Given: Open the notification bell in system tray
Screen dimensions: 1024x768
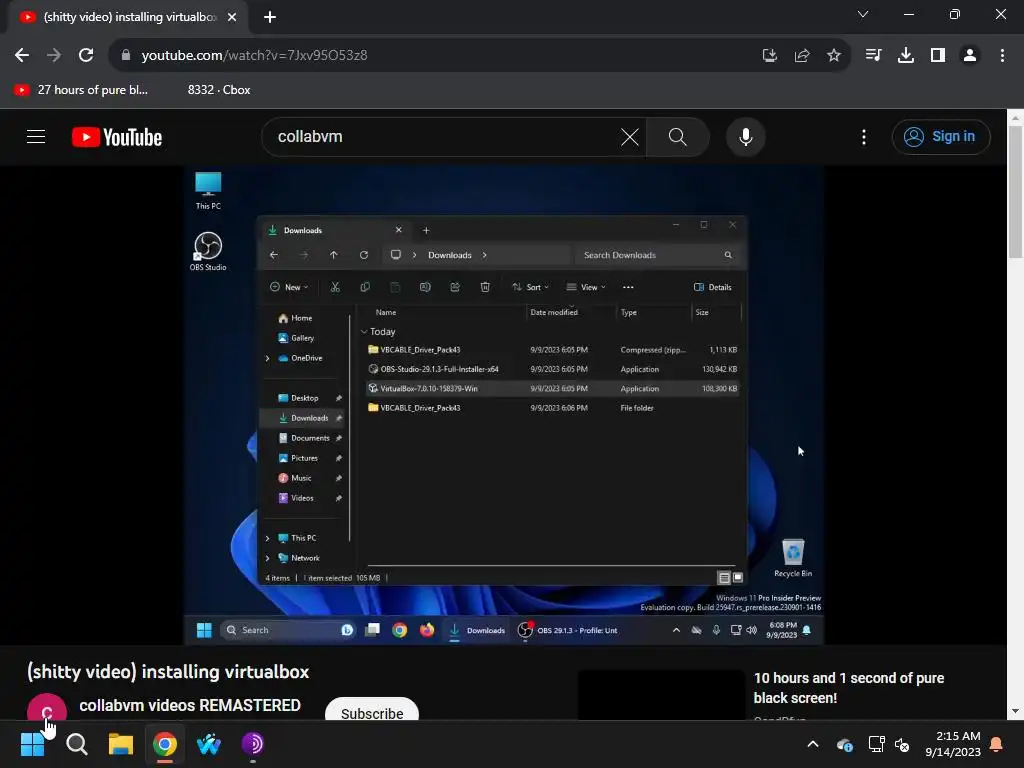Looking at the screenshot, I should coord(997,744).
